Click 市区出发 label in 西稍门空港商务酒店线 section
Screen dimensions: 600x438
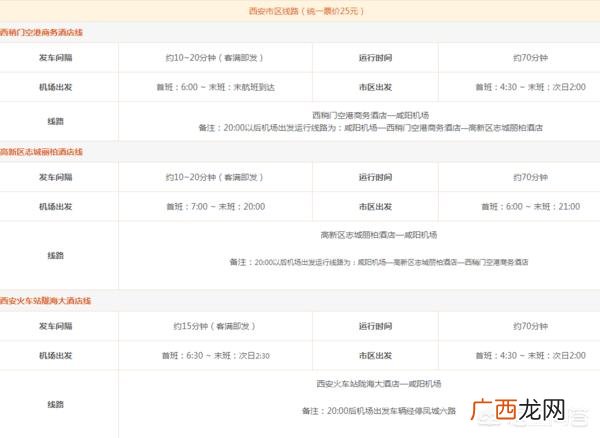point(375,87)
